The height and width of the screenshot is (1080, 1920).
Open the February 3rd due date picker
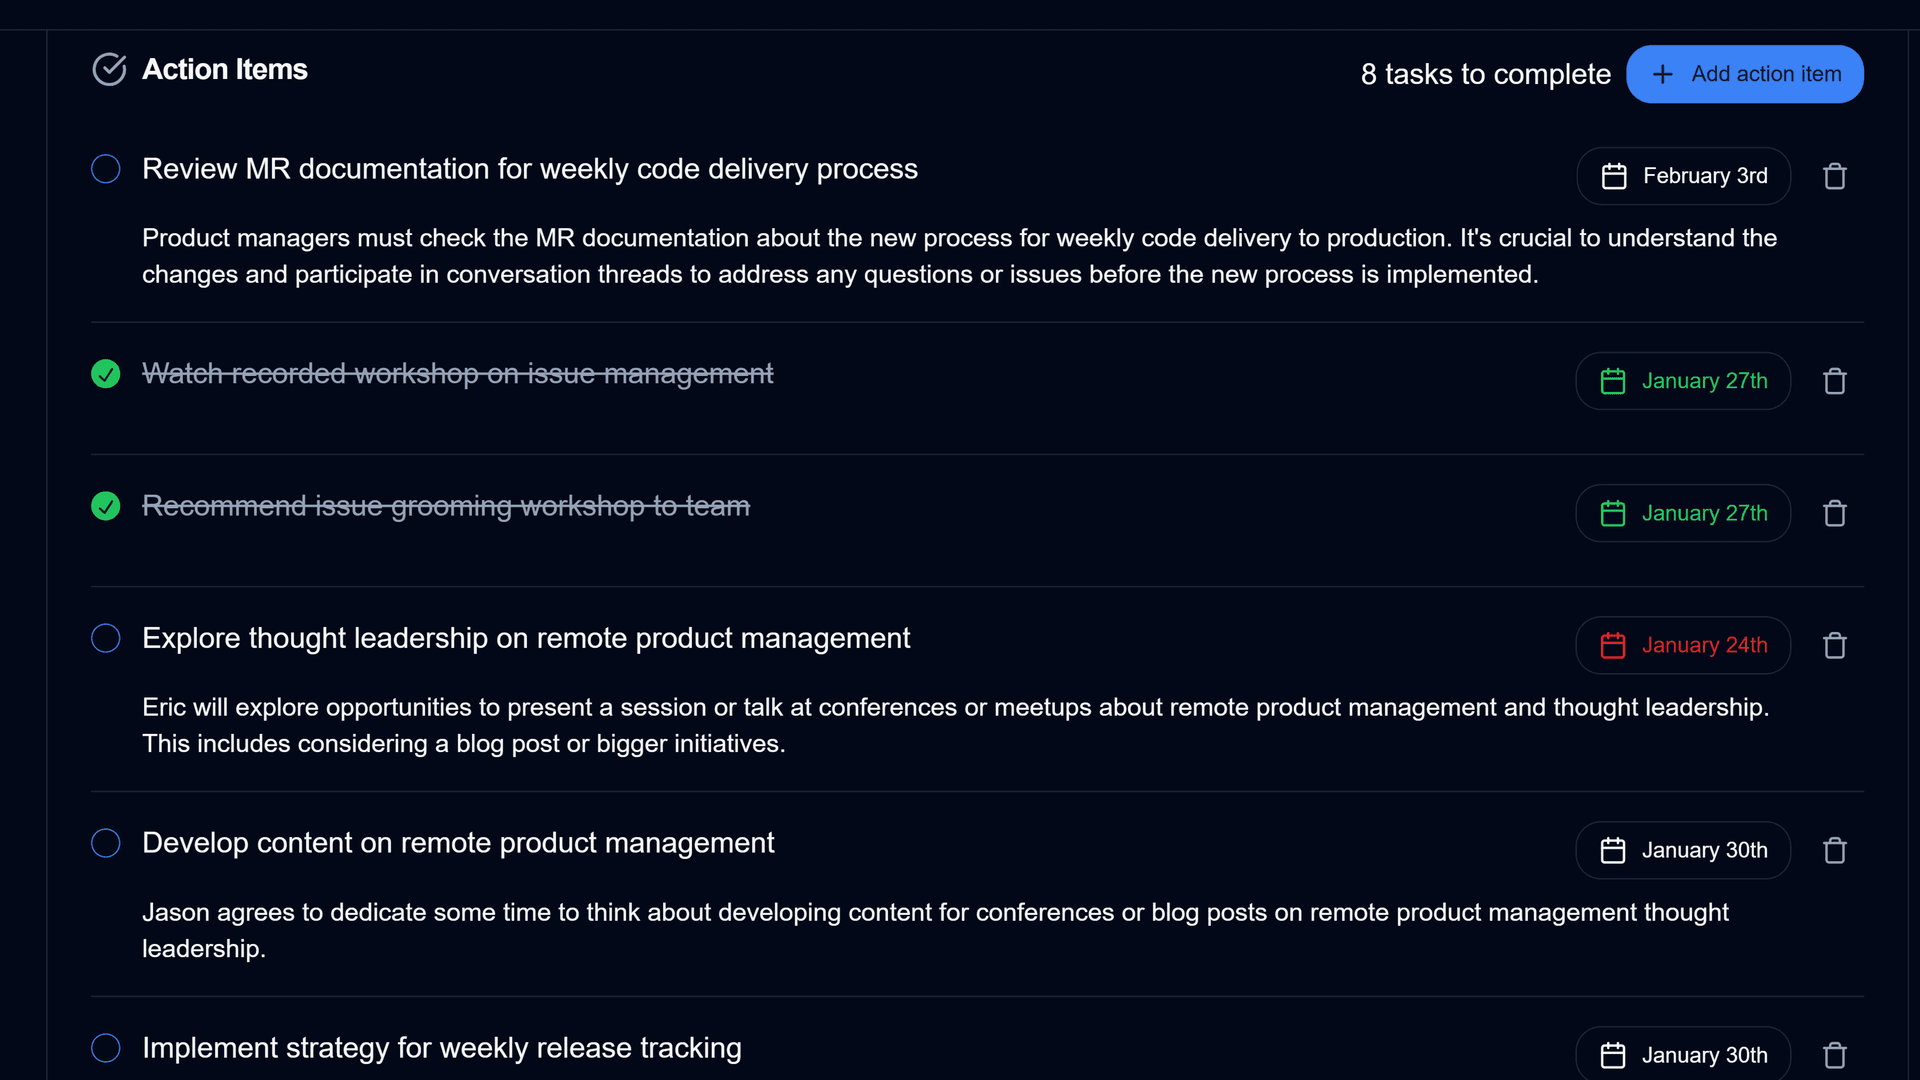(x=1683, y=176)
